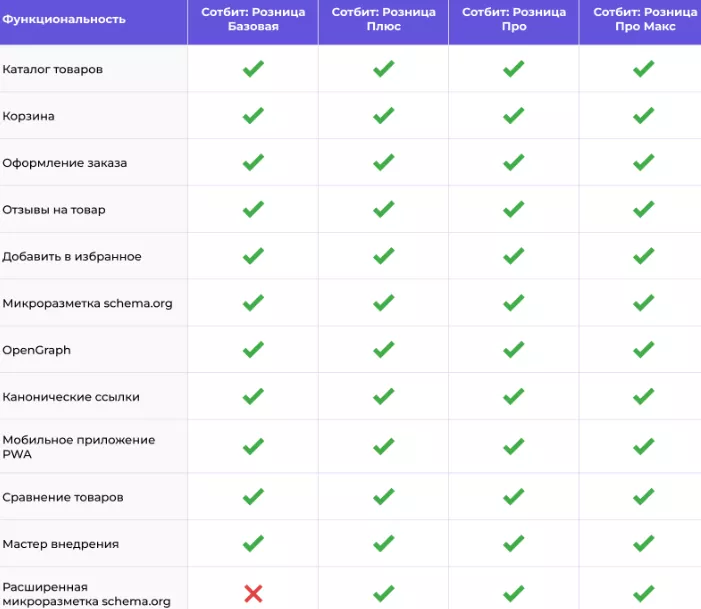Click Оформление заказа checkmark under Розница Про
Viewport: 701px width, 609px height.
click(513, 162)
